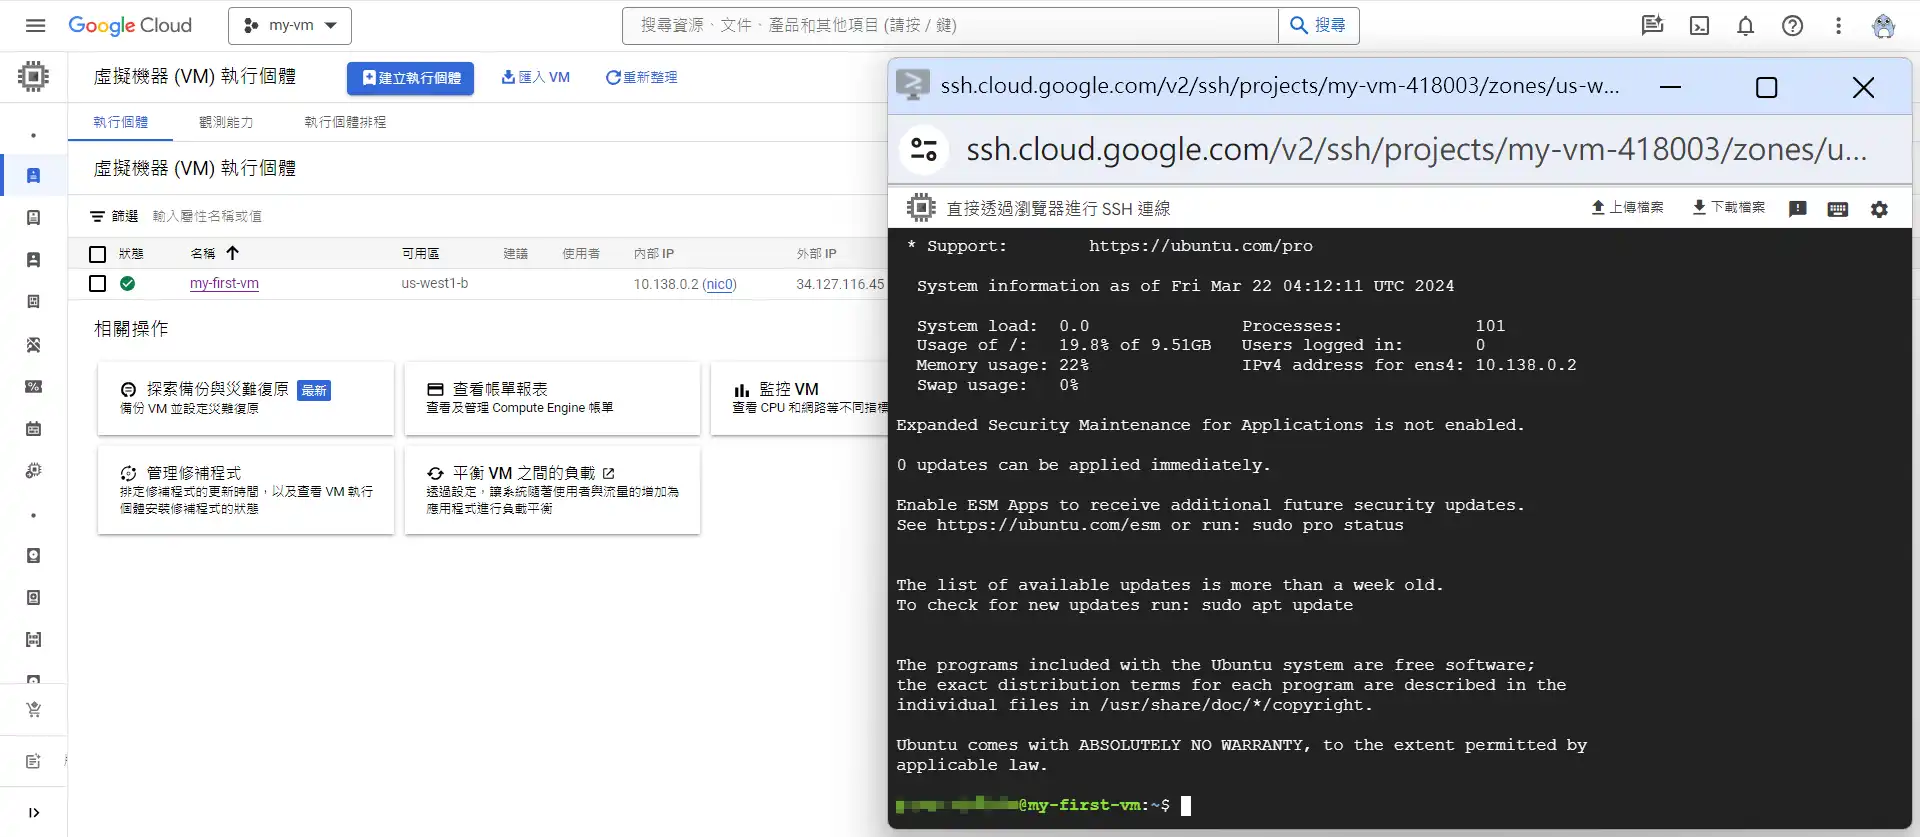This screenshot has width=1920, height=837.
Task: Open the Gemini chat assistant icon
Action: 1652,25
